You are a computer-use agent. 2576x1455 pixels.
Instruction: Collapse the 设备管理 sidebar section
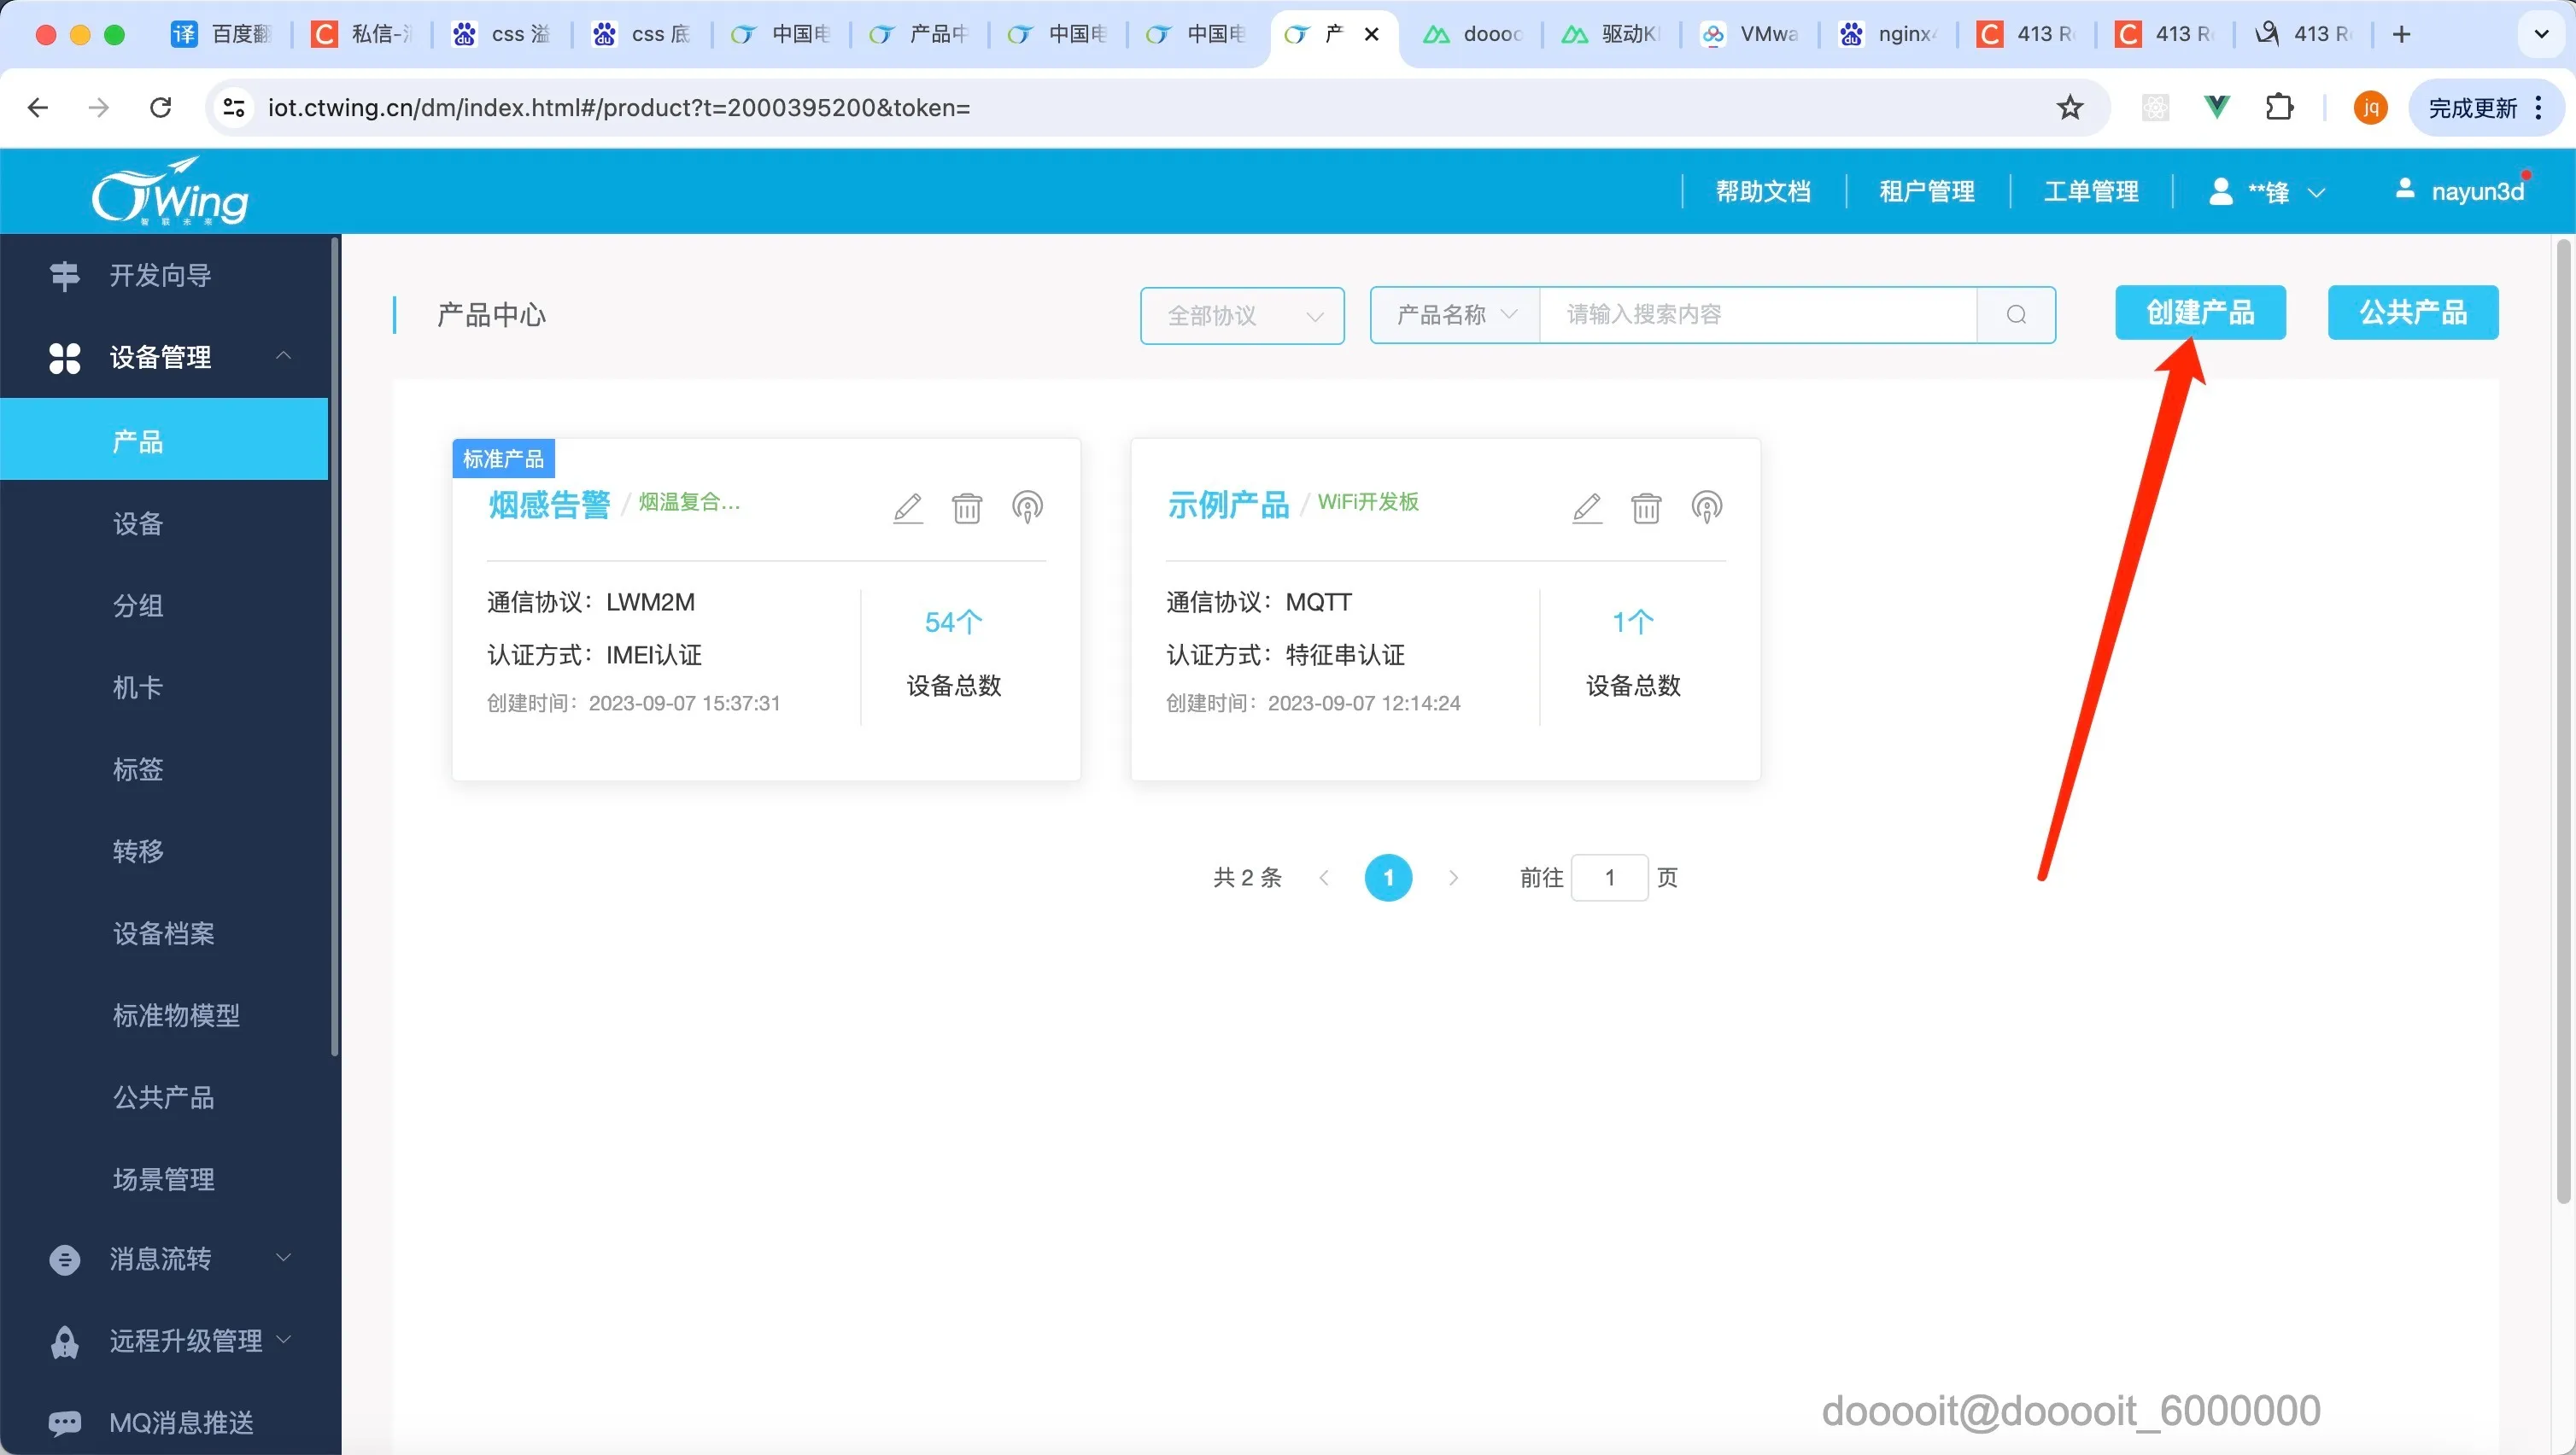click(283, 356)
